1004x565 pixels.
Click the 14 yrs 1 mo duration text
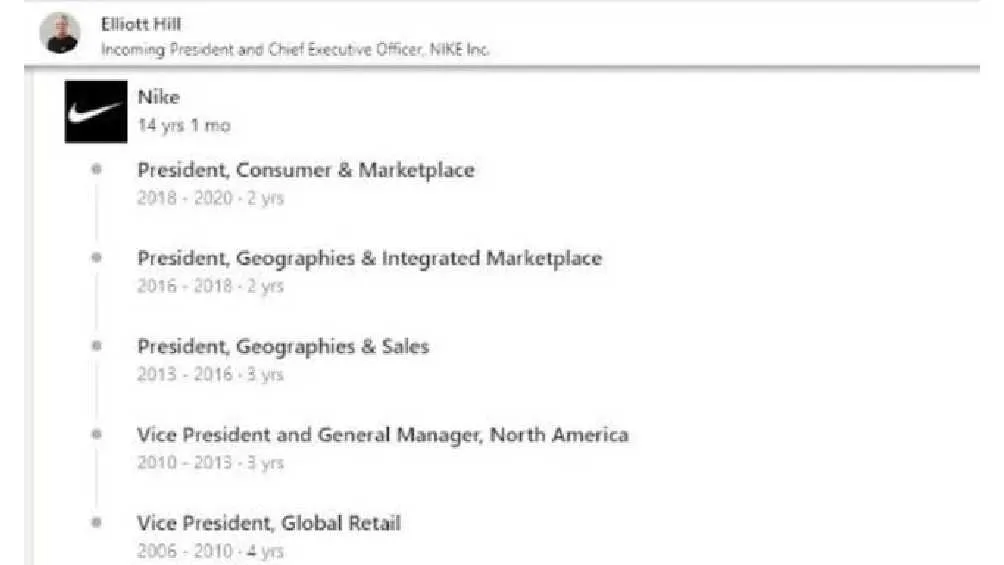[184, 126]
